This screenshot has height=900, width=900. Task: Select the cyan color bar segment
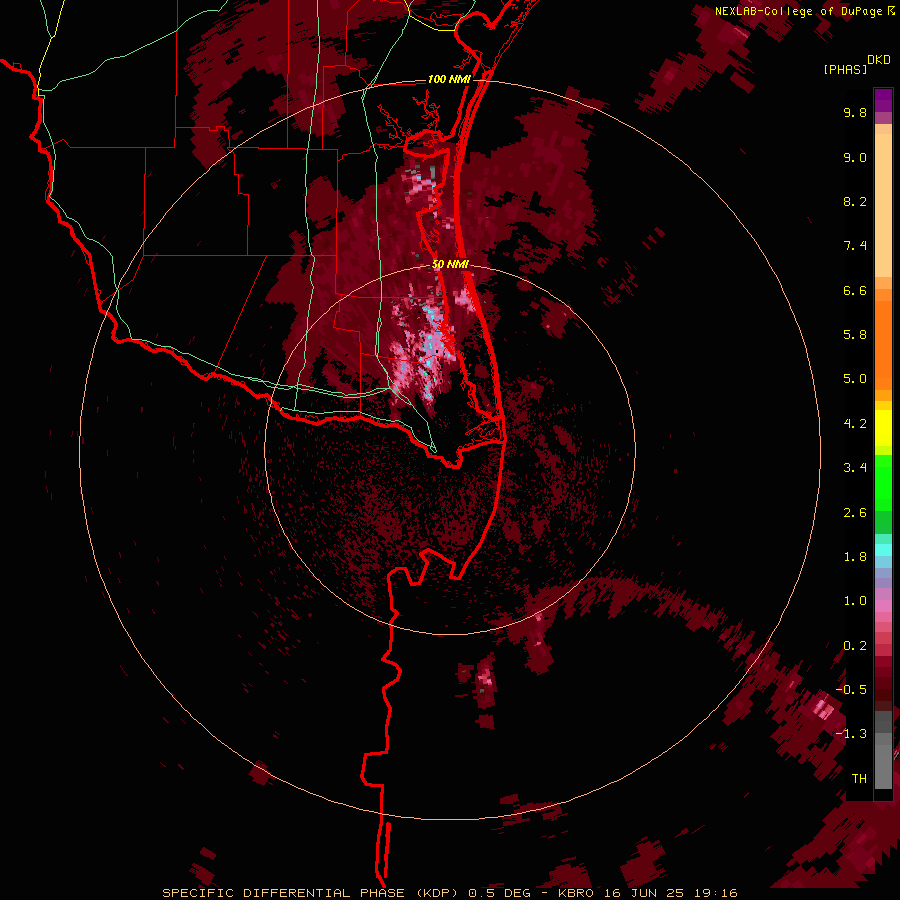tap(883, 550)
